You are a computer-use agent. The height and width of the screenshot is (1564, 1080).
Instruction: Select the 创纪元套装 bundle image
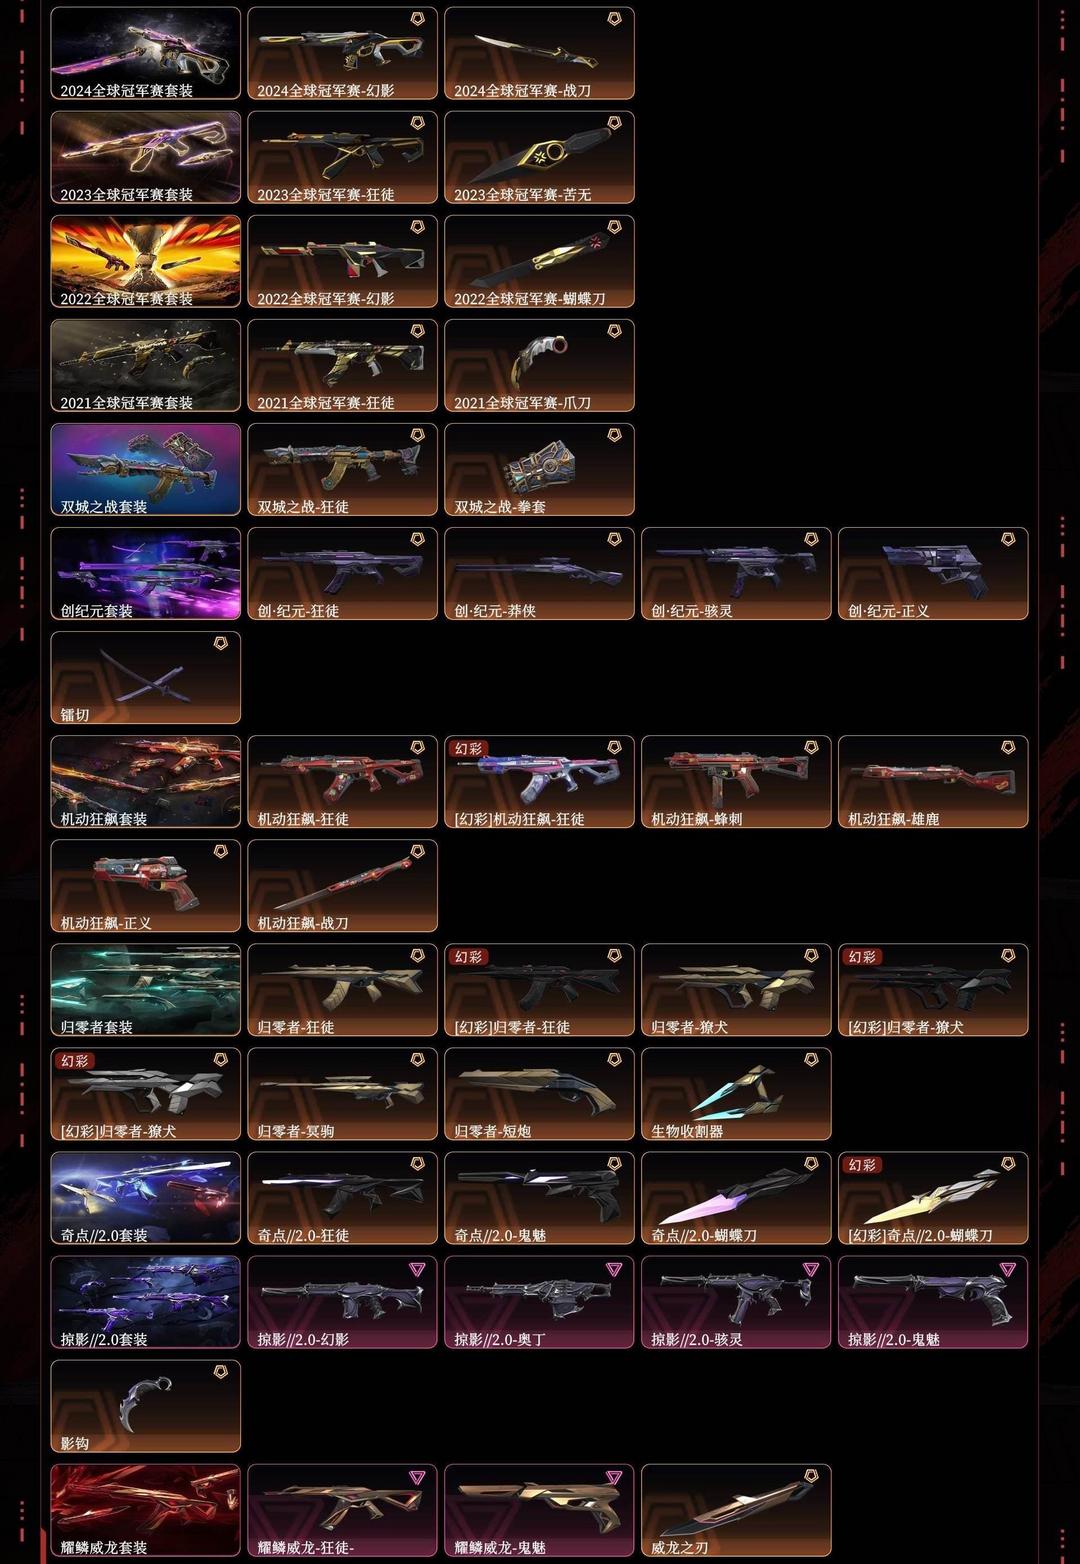tap(146, 574)
